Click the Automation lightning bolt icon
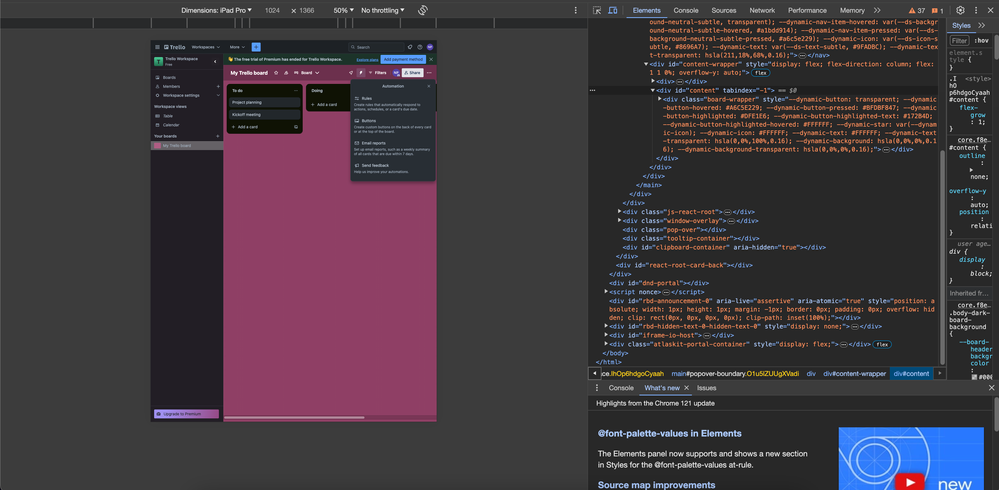This screenshot has width=999, height=490. (x=361, y=73)
